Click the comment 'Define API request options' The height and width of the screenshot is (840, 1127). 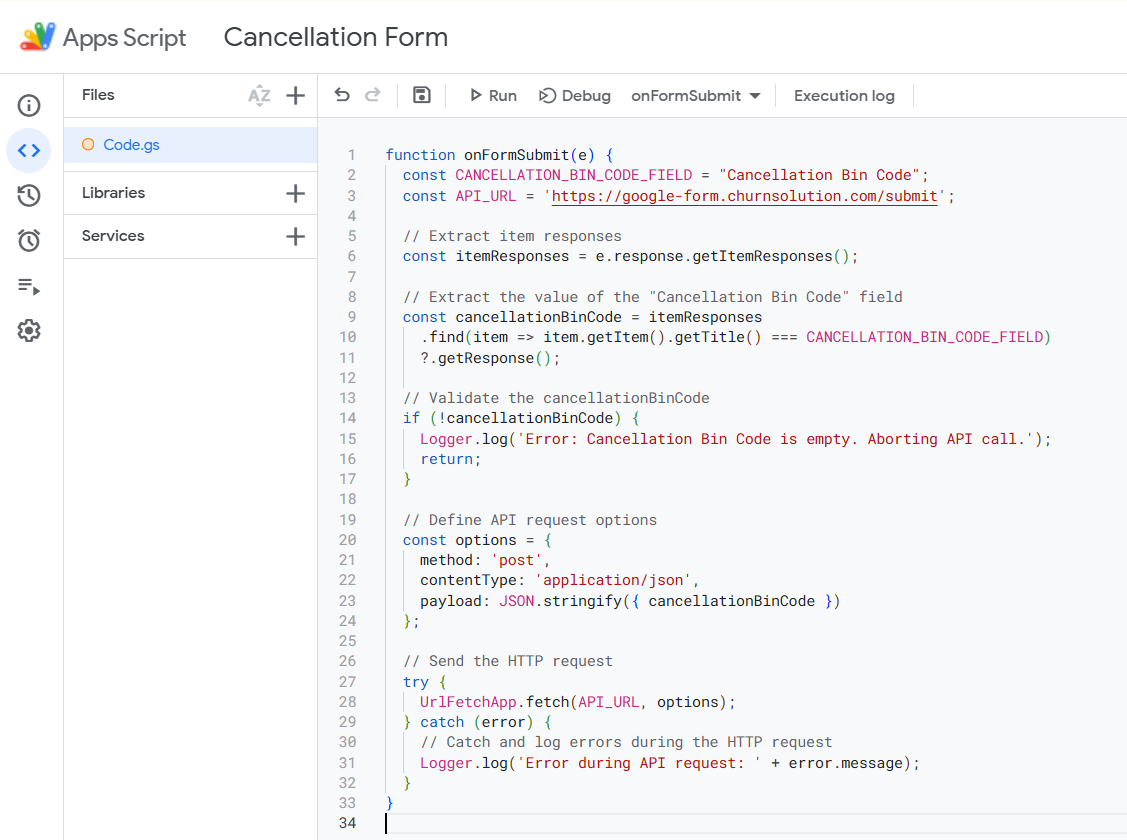[x=530, y=520]
